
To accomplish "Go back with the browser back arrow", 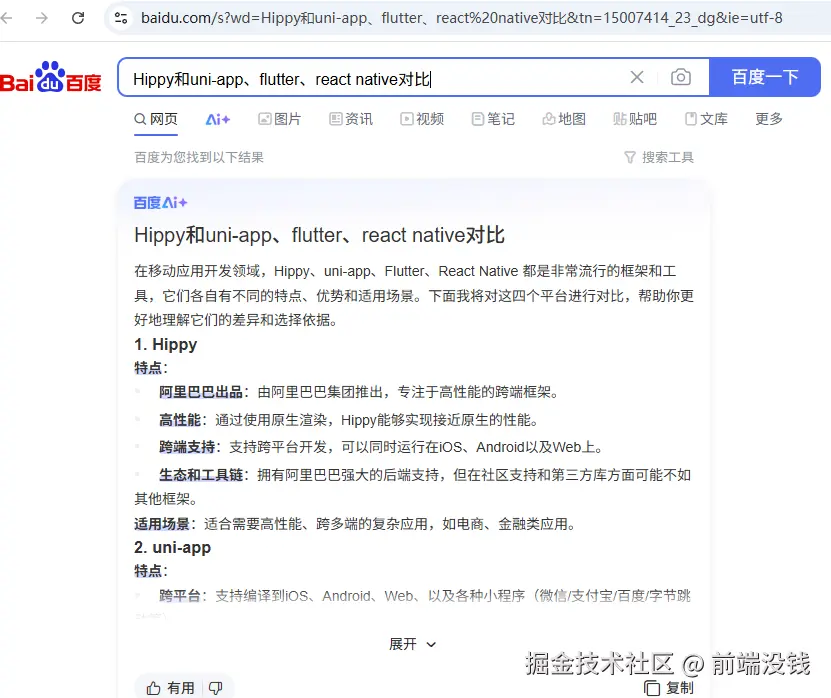I will (x=6, y=18).
